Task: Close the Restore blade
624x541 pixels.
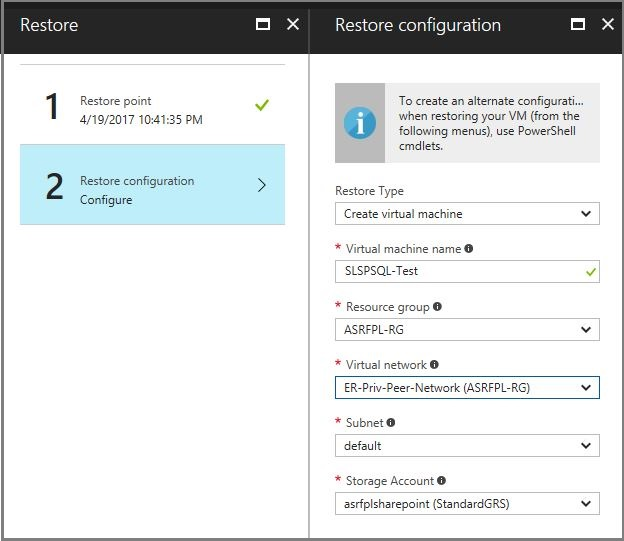Action: (x=293, y=24)
